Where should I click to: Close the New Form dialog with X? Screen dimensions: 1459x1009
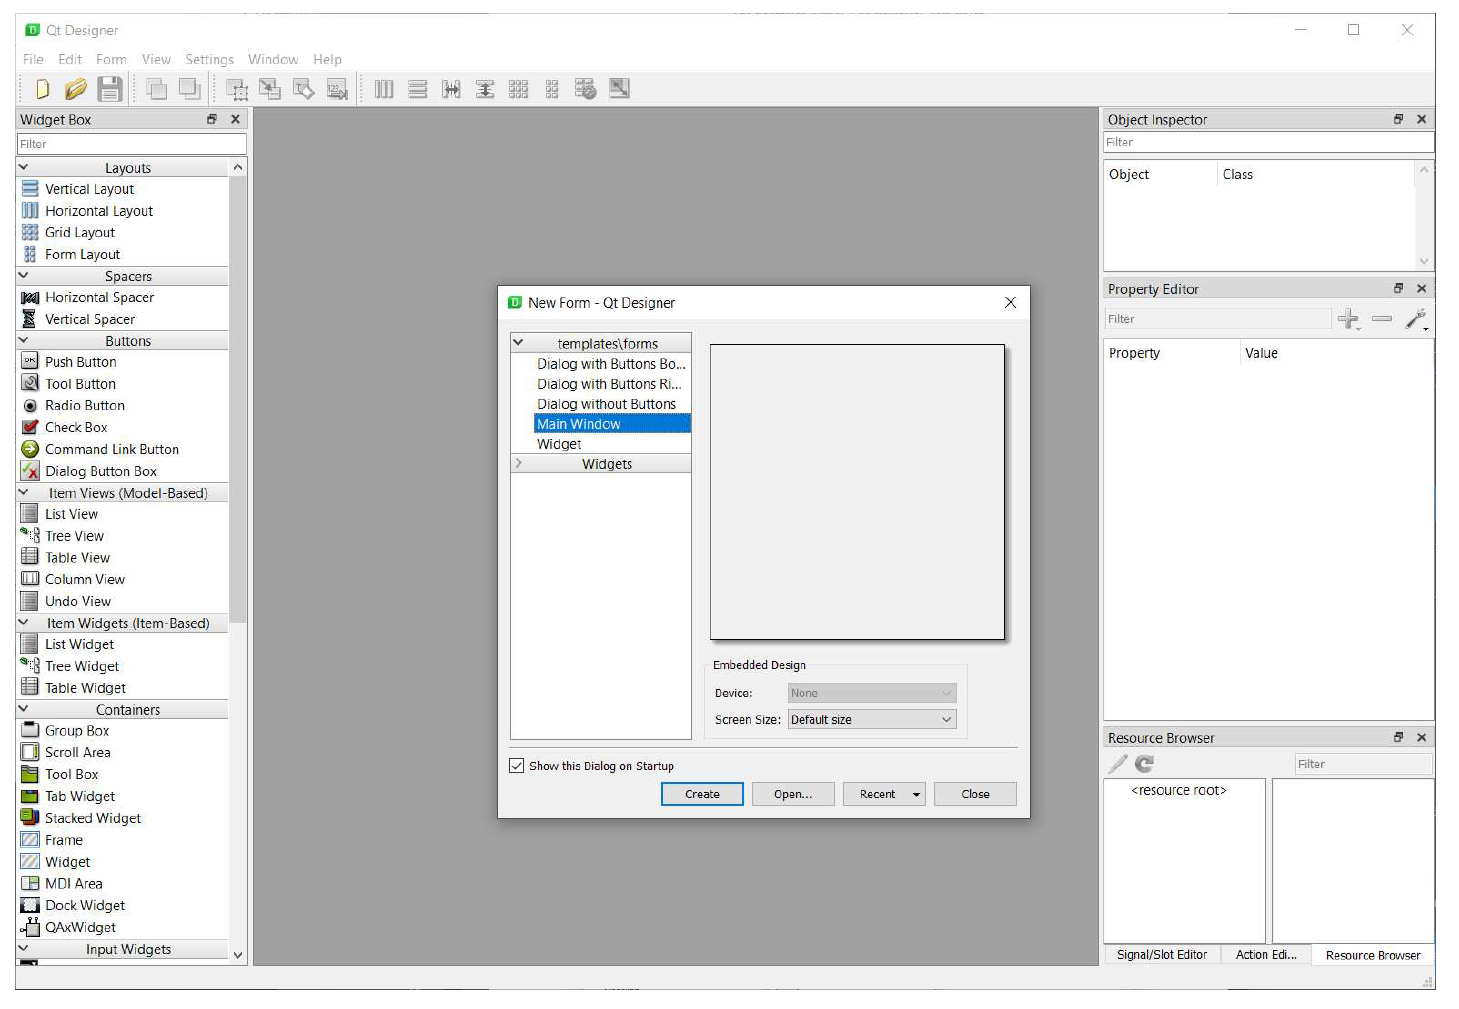point(1010,302)
